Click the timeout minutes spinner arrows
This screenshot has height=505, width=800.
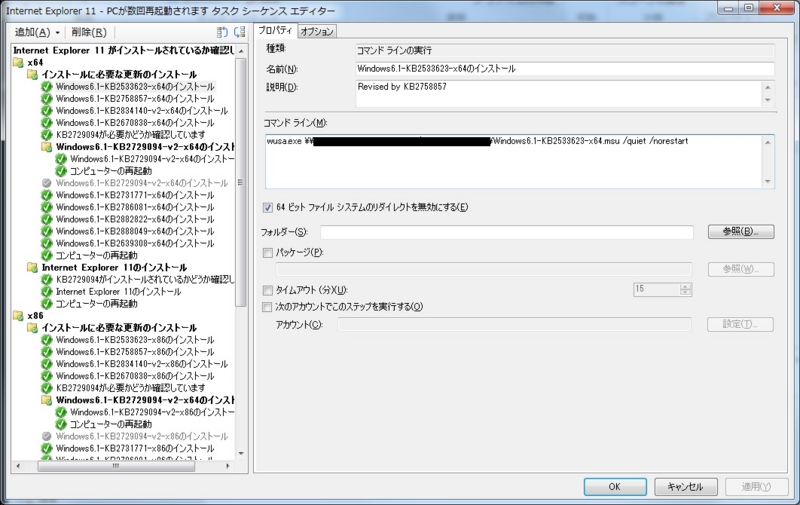(x=686, y=290)
